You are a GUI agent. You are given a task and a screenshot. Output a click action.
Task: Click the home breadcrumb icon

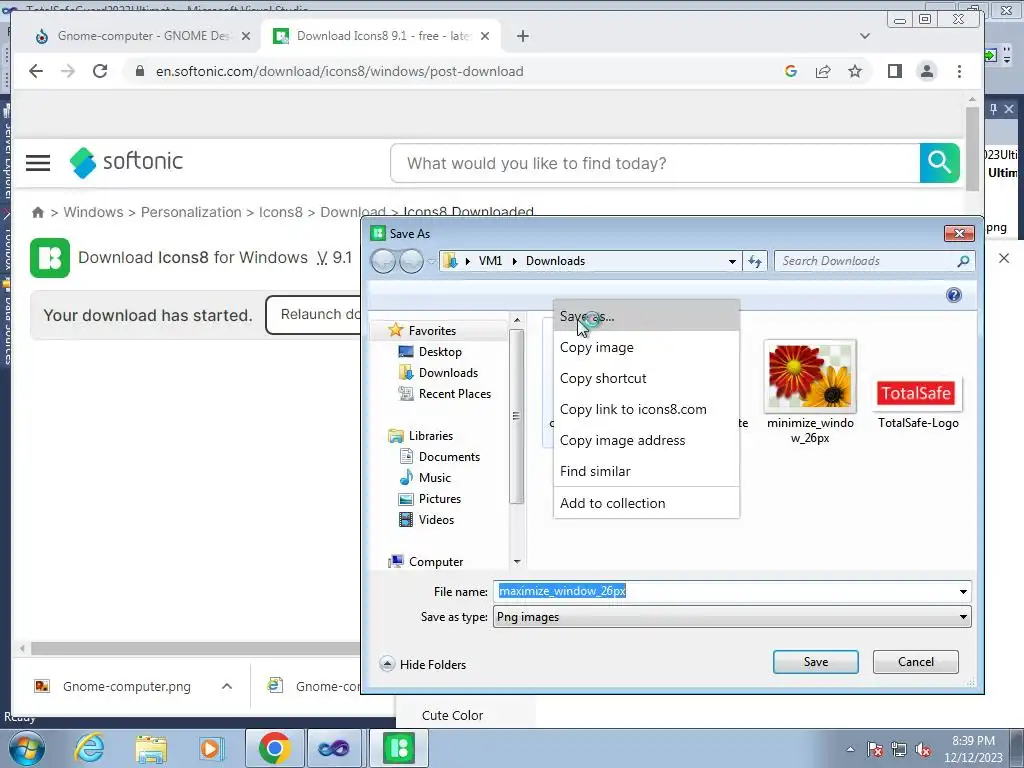(x=38, y=212)
